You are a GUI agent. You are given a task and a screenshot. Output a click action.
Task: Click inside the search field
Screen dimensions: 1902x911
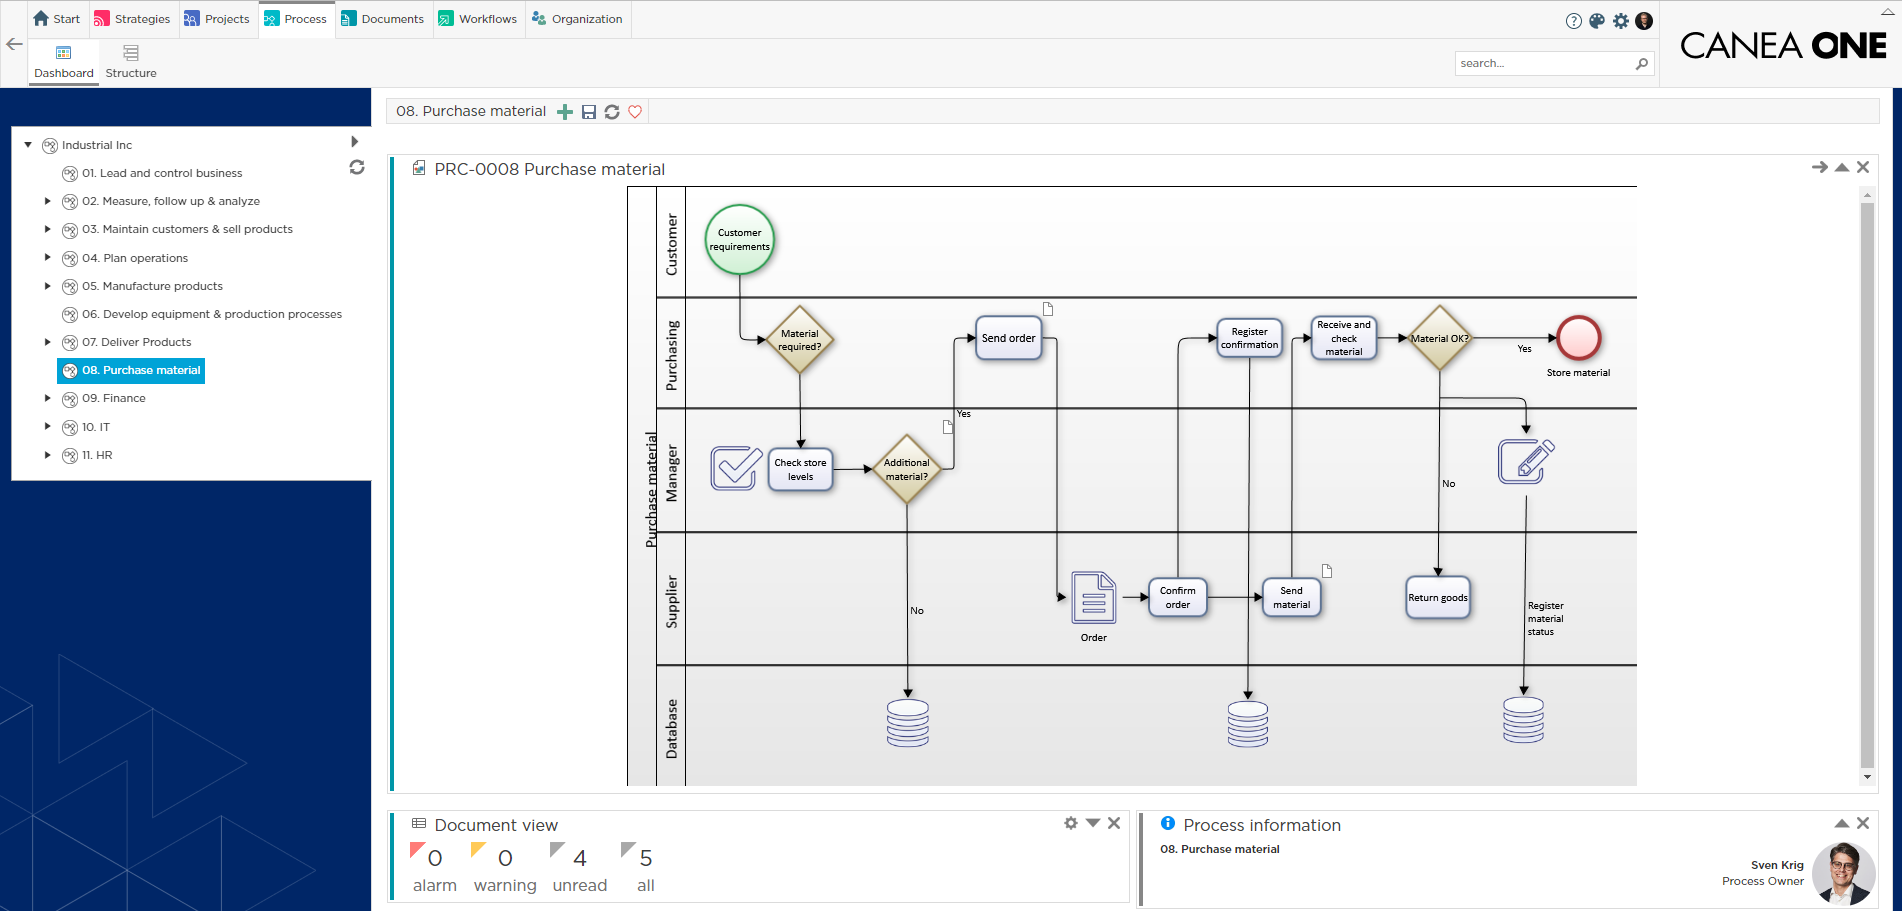coord(1540,62)
